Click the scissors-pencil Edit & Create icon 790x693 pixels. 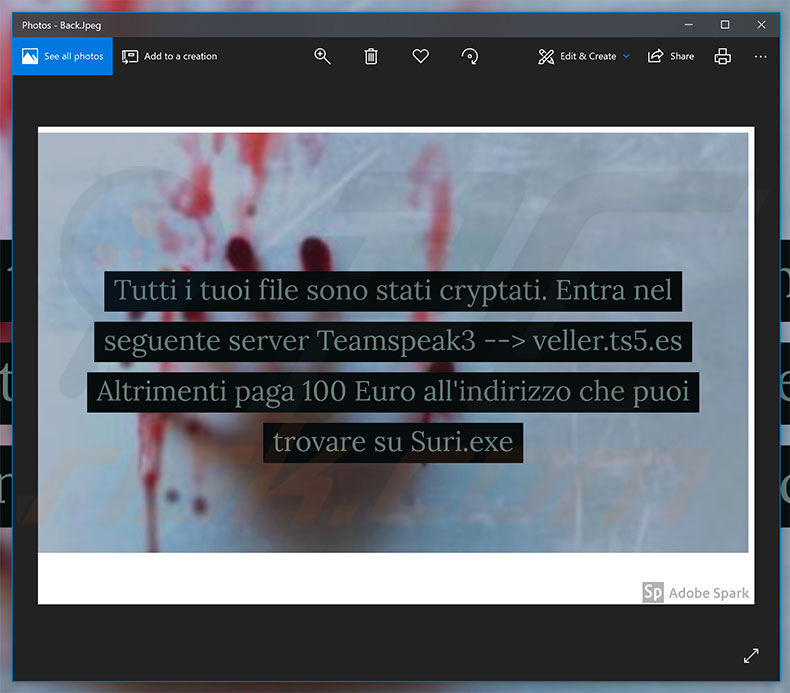546,57
